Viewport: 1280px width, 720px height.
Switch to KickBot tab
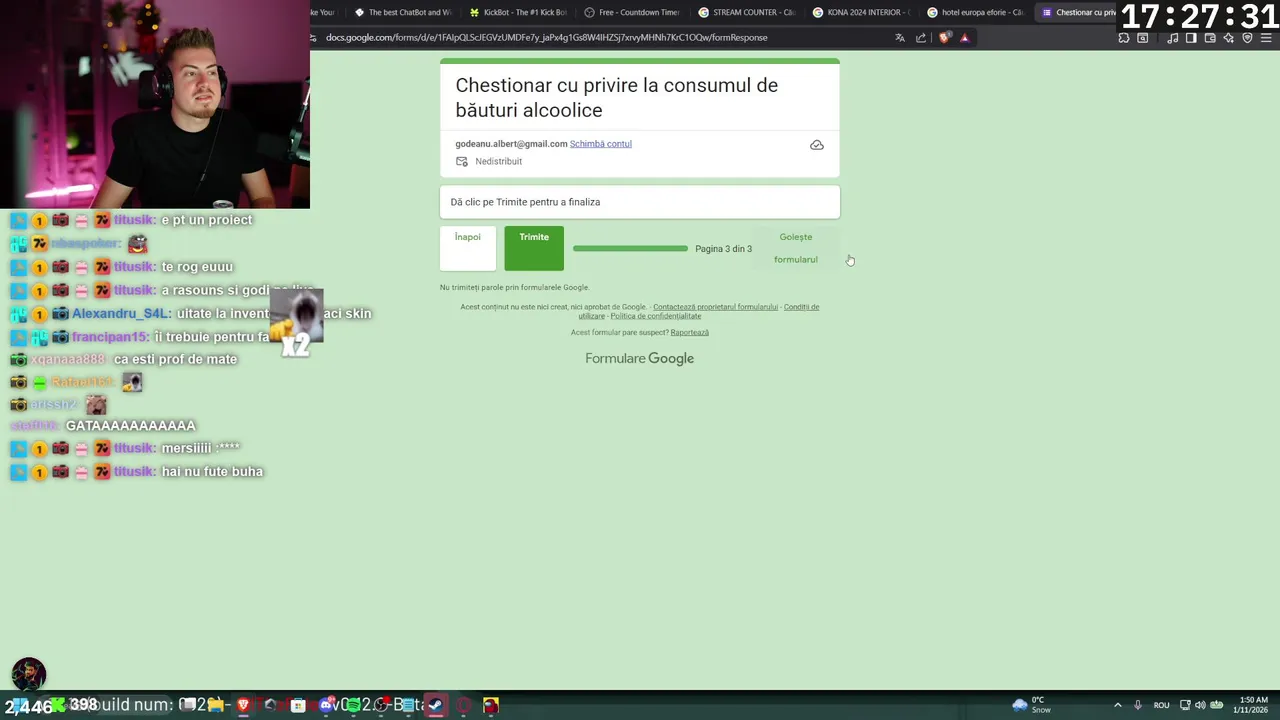pos(518,12)
